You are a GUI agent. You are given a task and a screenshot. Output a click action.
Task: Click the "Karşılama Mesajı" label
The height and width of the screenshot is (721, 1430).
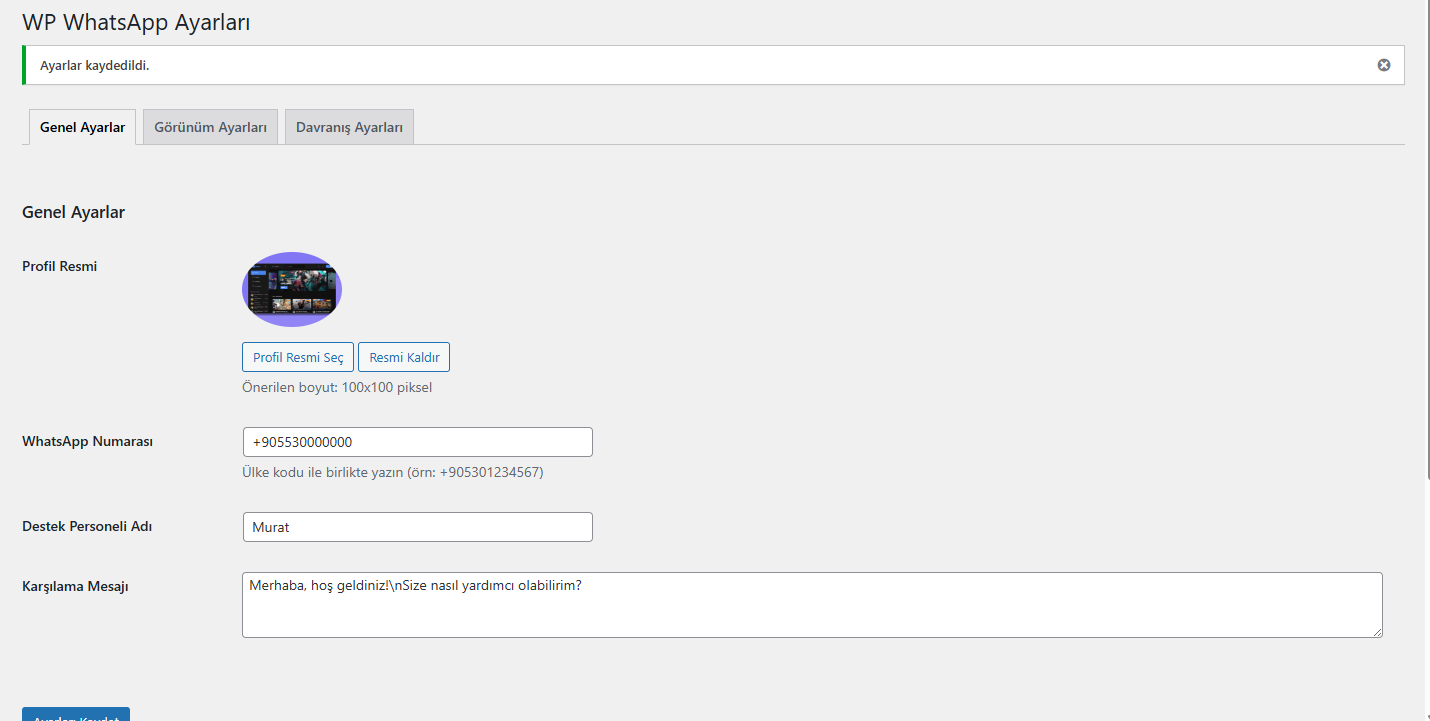click(75, 586)
